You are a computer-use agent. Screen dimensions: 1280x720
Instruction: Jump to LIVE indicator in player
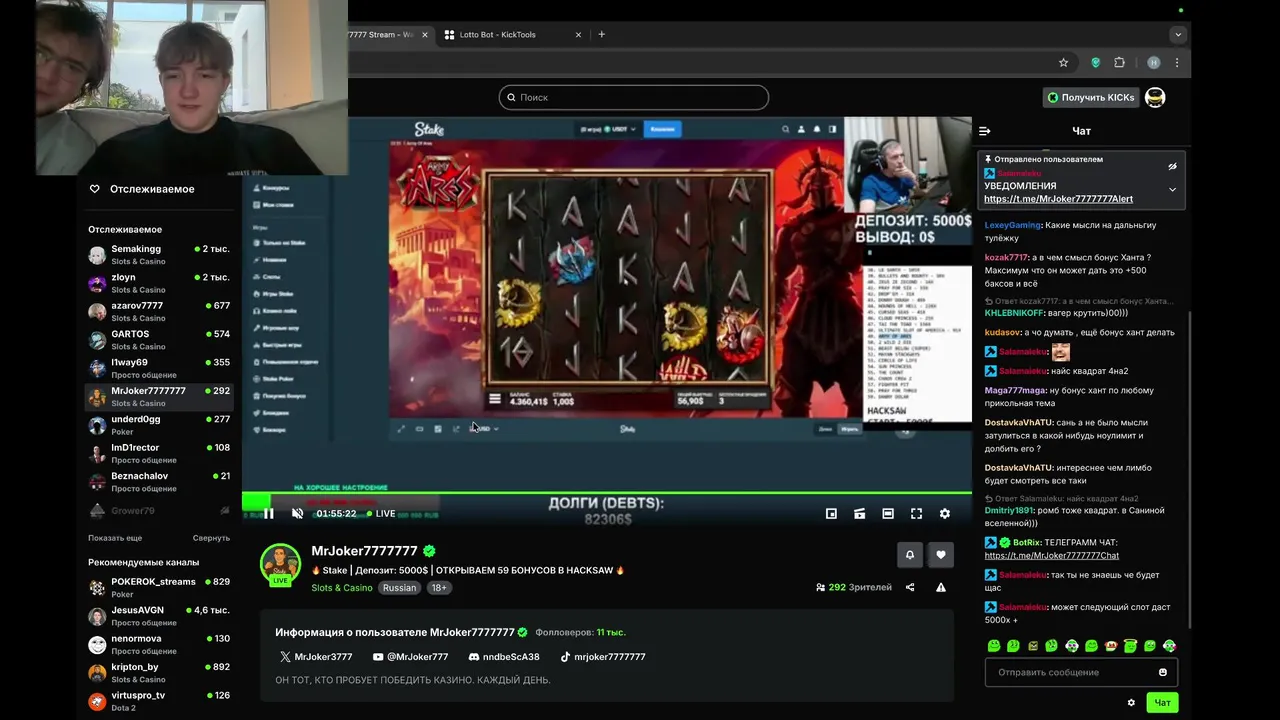pos(380,513)
